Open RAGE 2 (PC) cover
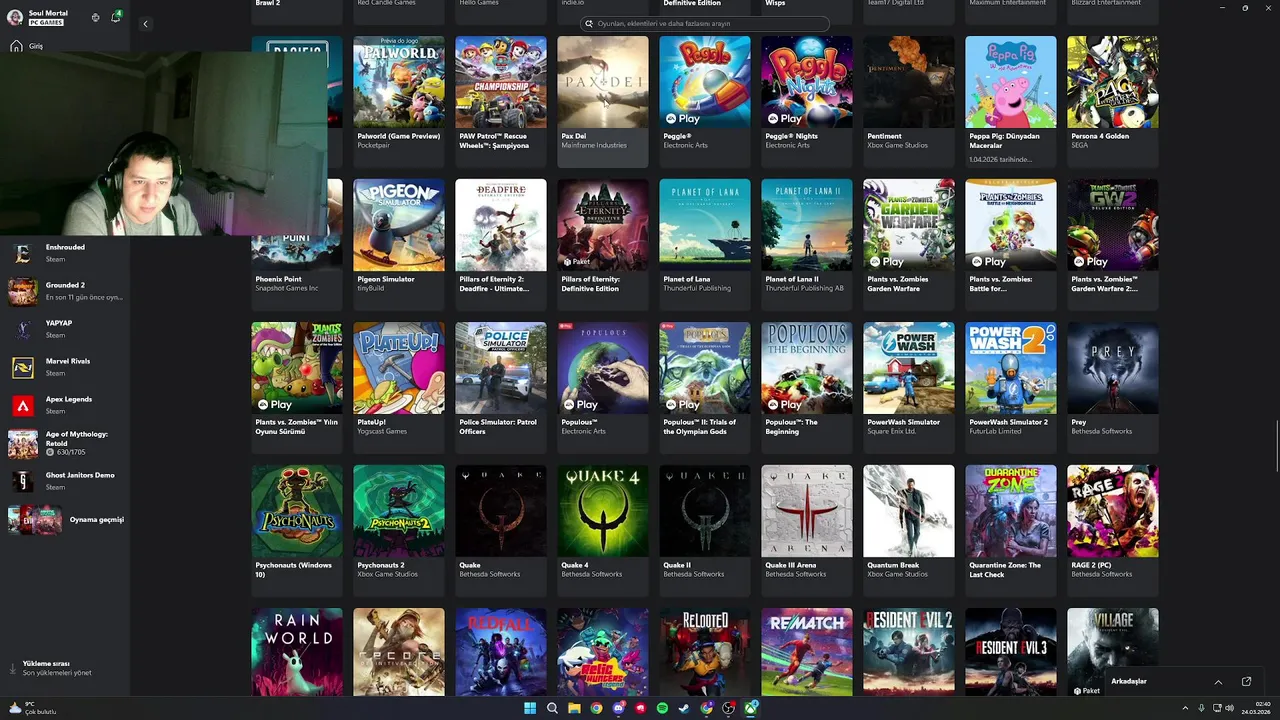Image resolution: width=1280 pixels, height=720 pixels. [1113, 511]
